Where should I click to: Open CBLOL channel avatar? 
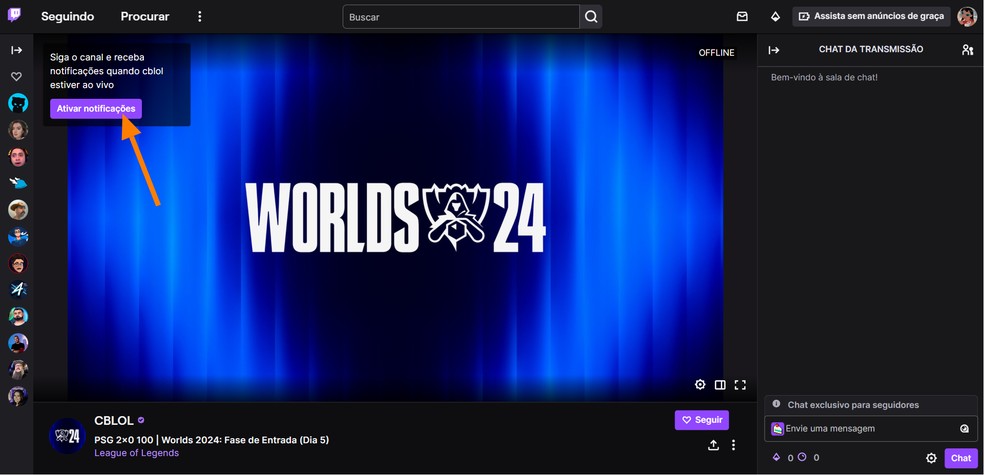pyautogui.click(x=67, y=436)
